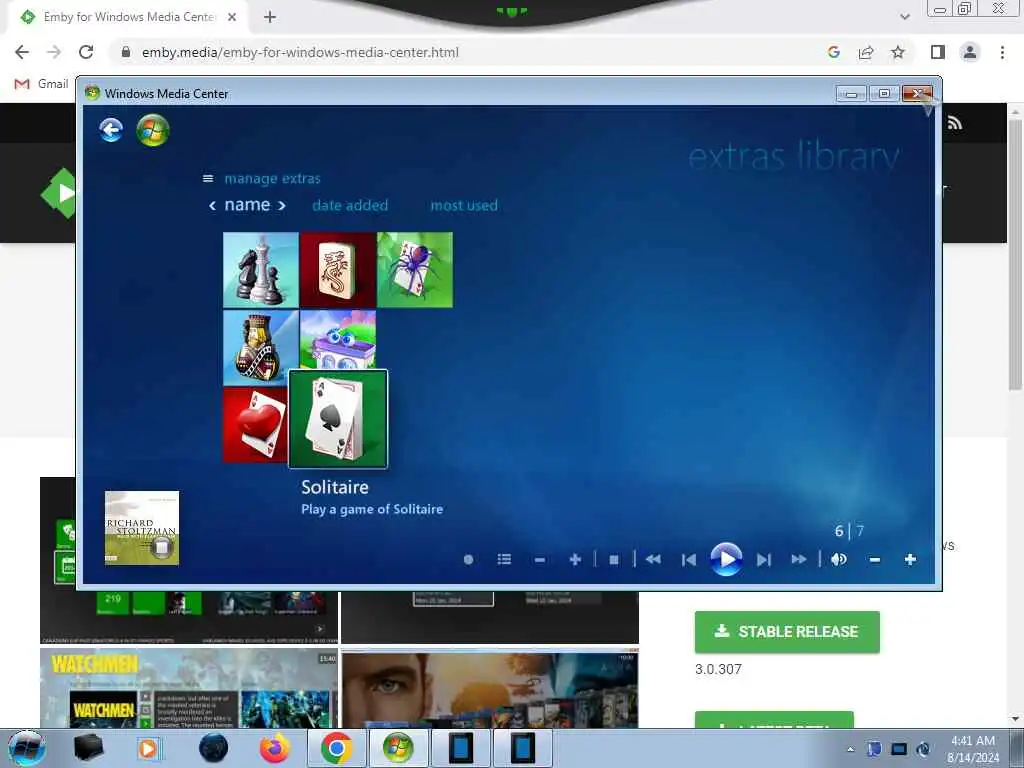Viewport: 1024px width, 768px height.
Task: Click the Richard Stoltzman now playing thumbnail
Action: tap(142, 528)
